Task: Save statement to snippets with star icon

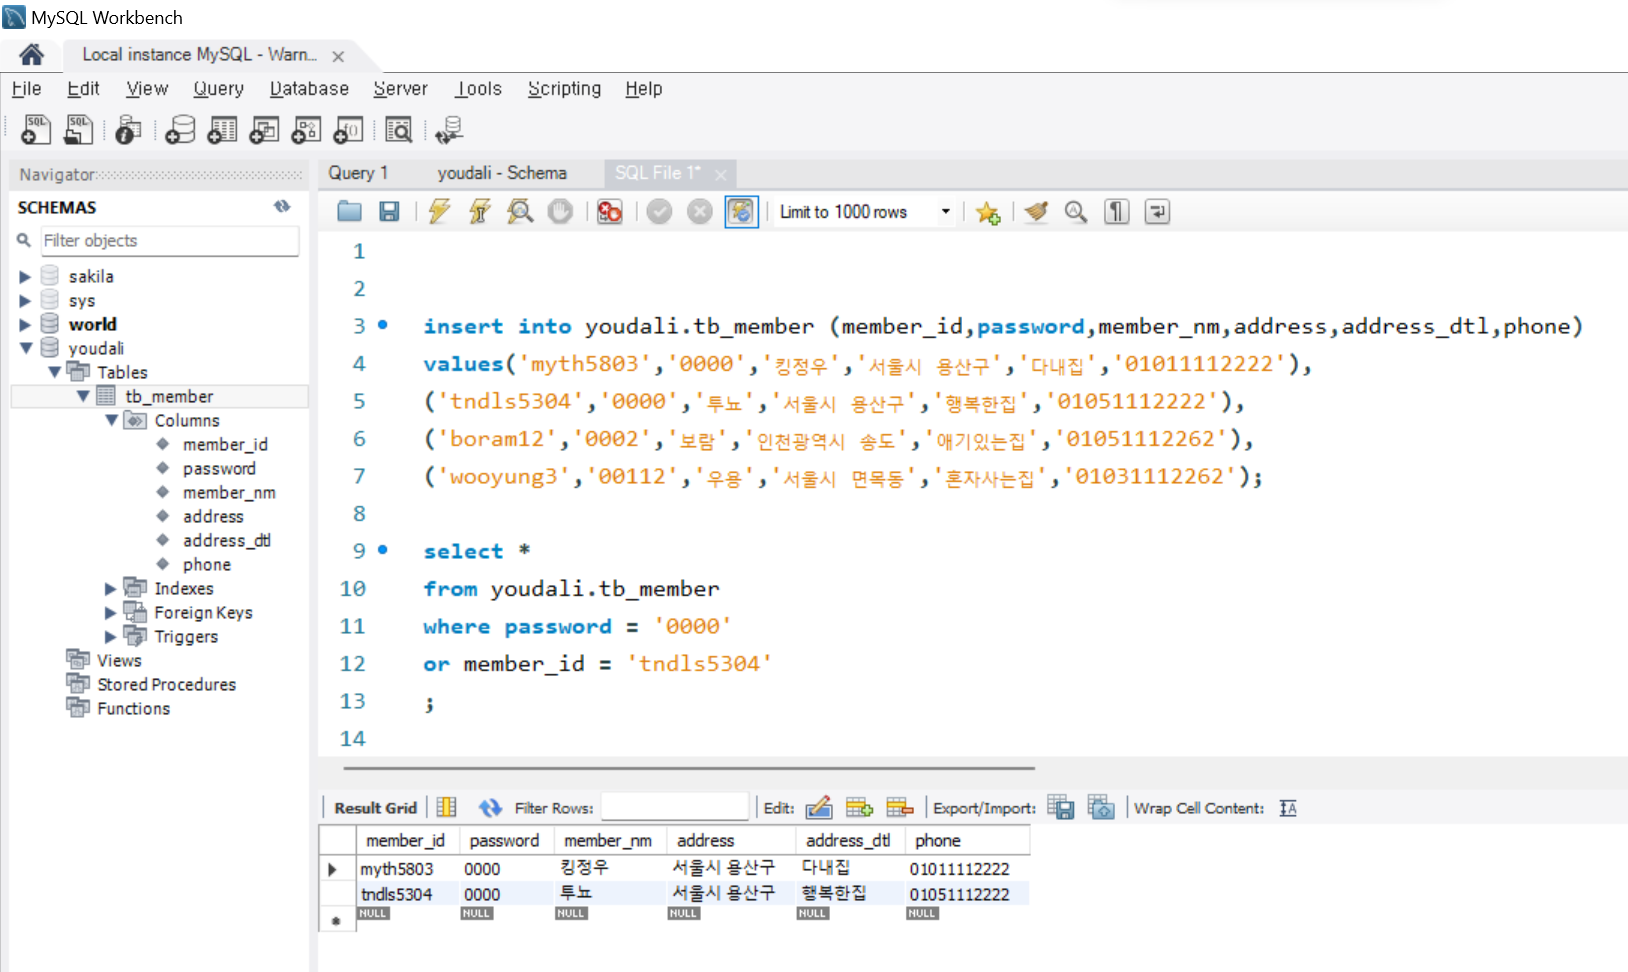Action: click(988, 212)
